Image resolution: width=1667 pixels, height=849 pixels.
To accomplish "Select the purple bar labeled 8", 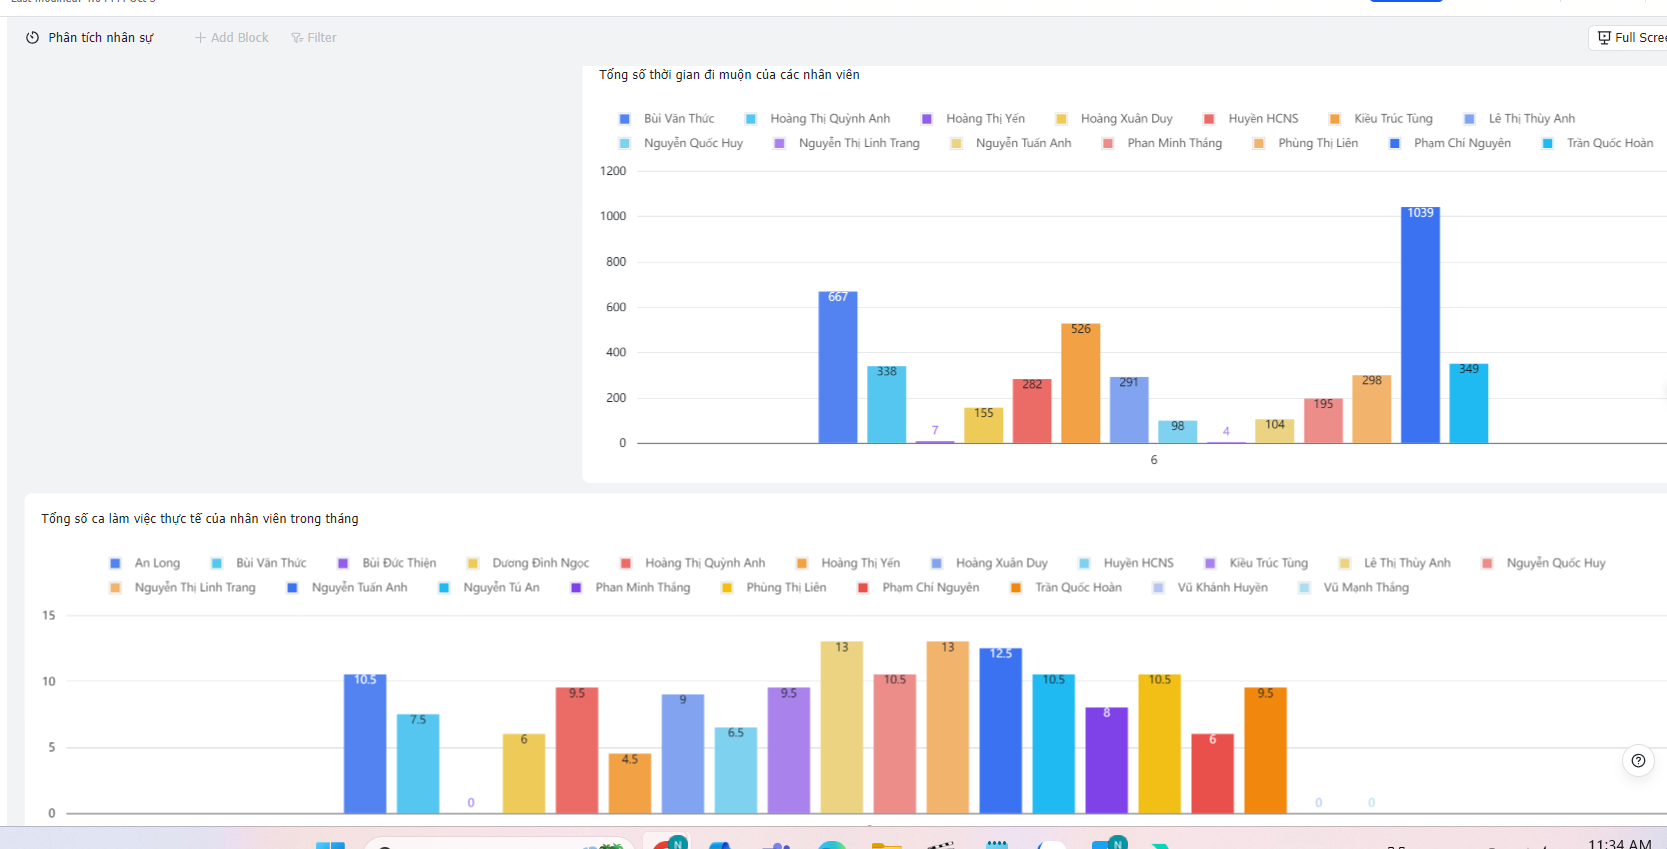I will 1107,760.
